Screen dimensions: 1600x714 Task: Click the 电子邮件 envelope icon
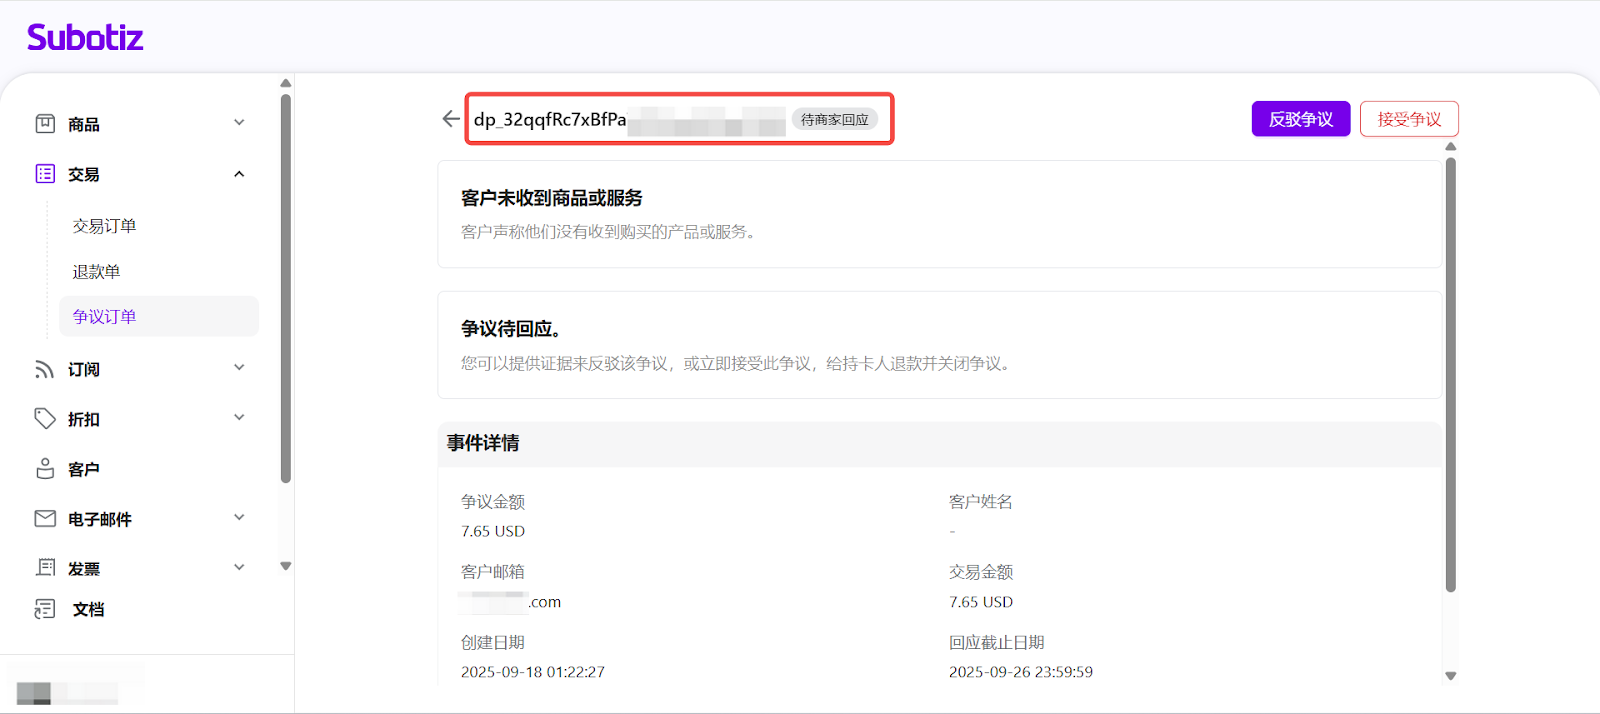point(45,518)
